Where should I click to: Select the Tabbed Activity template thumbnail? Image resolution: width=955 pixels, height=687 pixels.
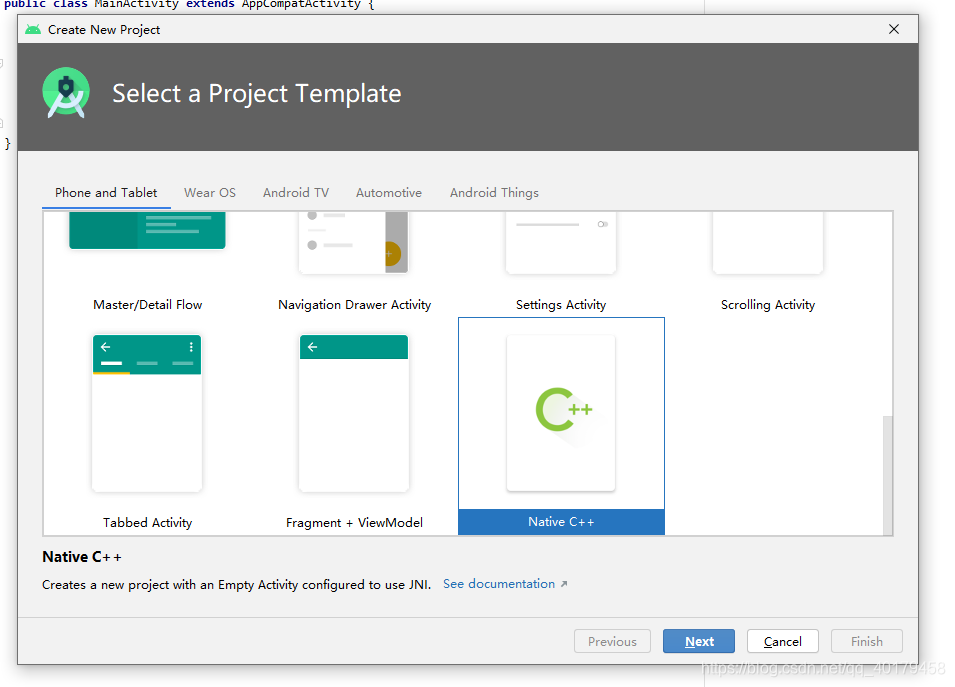(147, 413)
